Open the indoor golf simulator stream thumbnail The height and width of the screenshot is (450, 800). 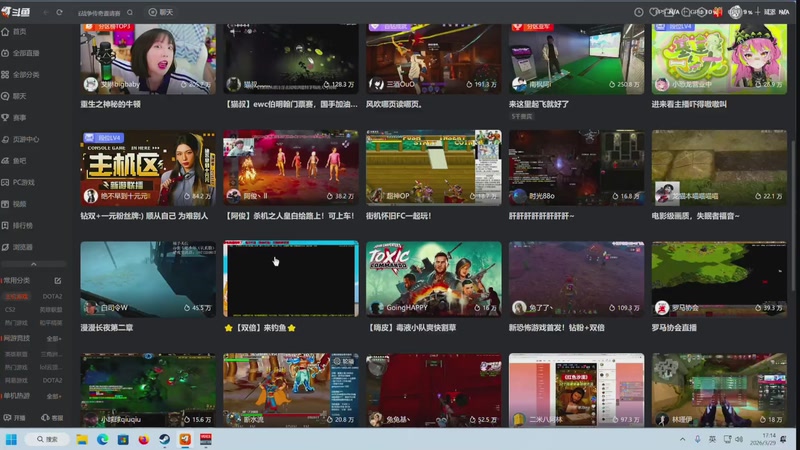(x=577, y=58)
